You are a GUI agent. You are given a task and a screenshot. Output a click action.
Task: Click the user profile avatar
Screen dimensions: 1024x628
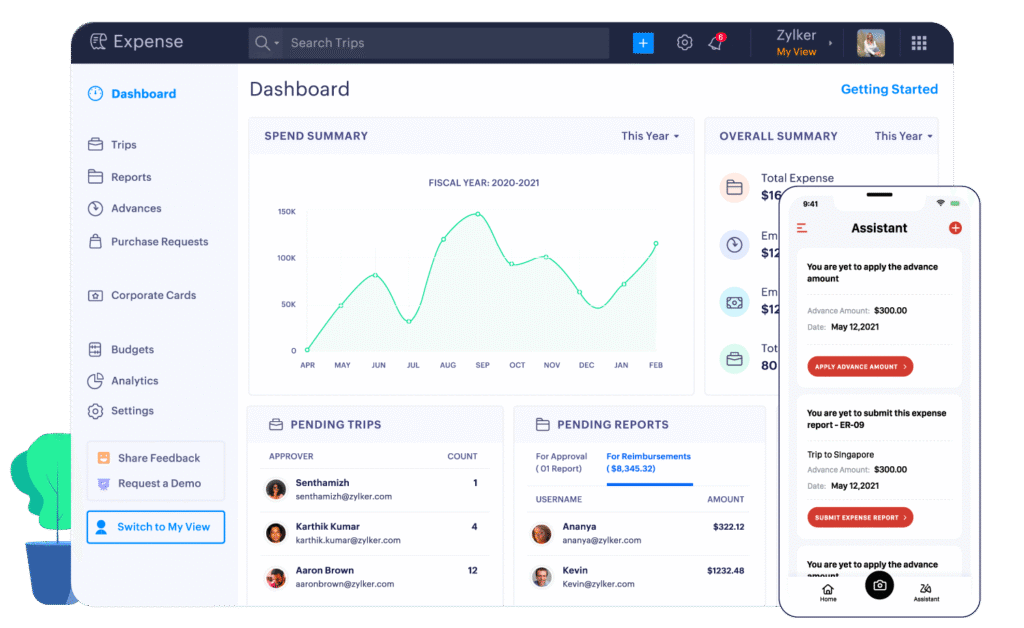pos(870,43)
